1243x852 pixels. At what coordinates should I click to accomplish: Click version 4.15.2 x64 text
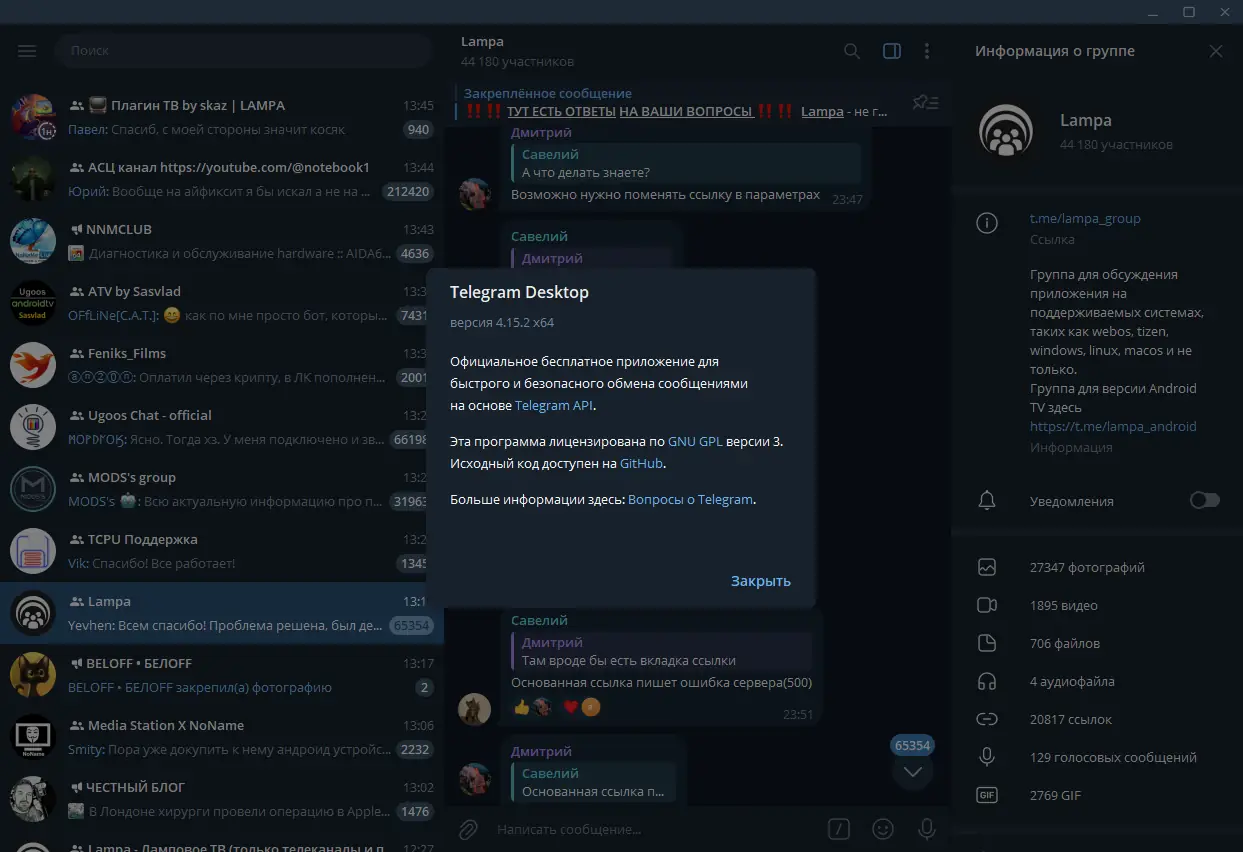(502, 323)
